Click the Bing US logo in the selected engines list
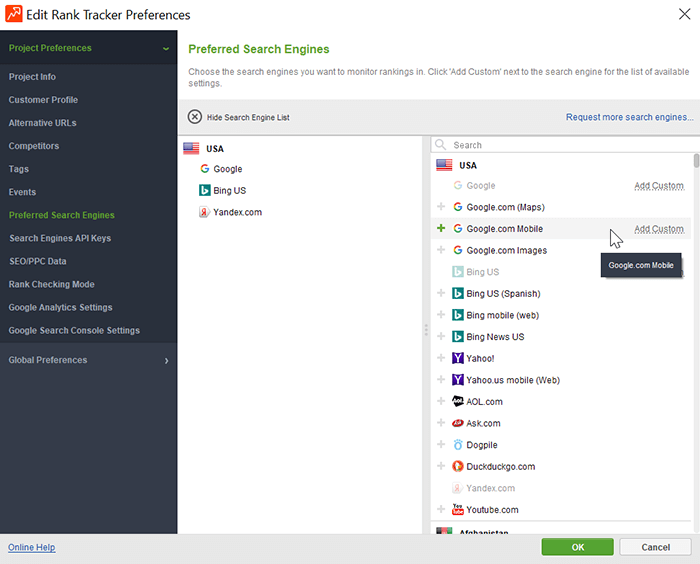 pos(204,190)
